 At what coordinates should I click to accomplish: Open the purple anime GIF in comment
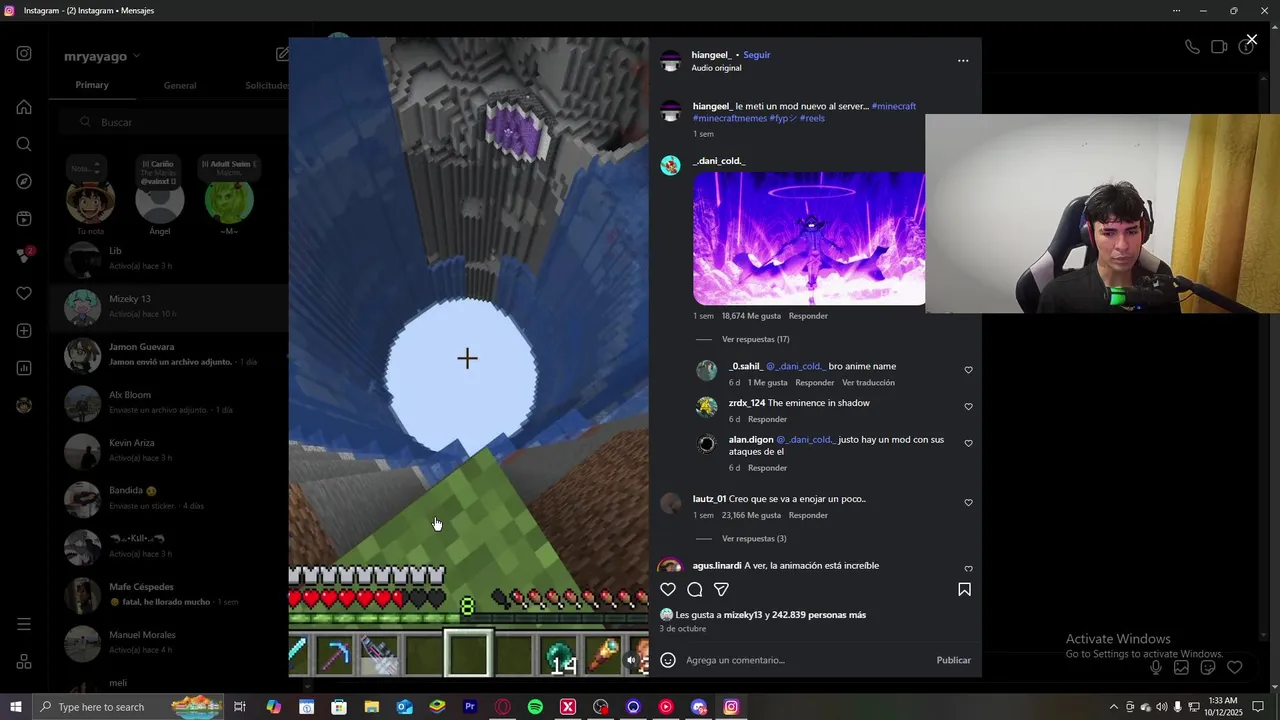coord(809,238)
